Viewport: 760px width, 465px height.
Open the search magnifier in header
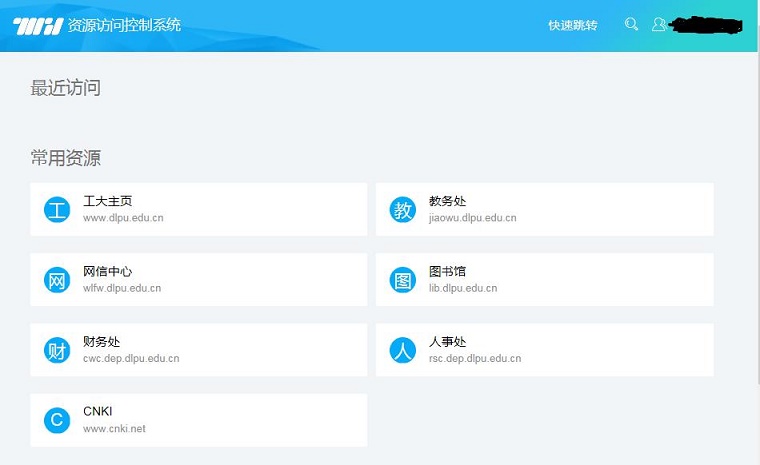point(631,24)
